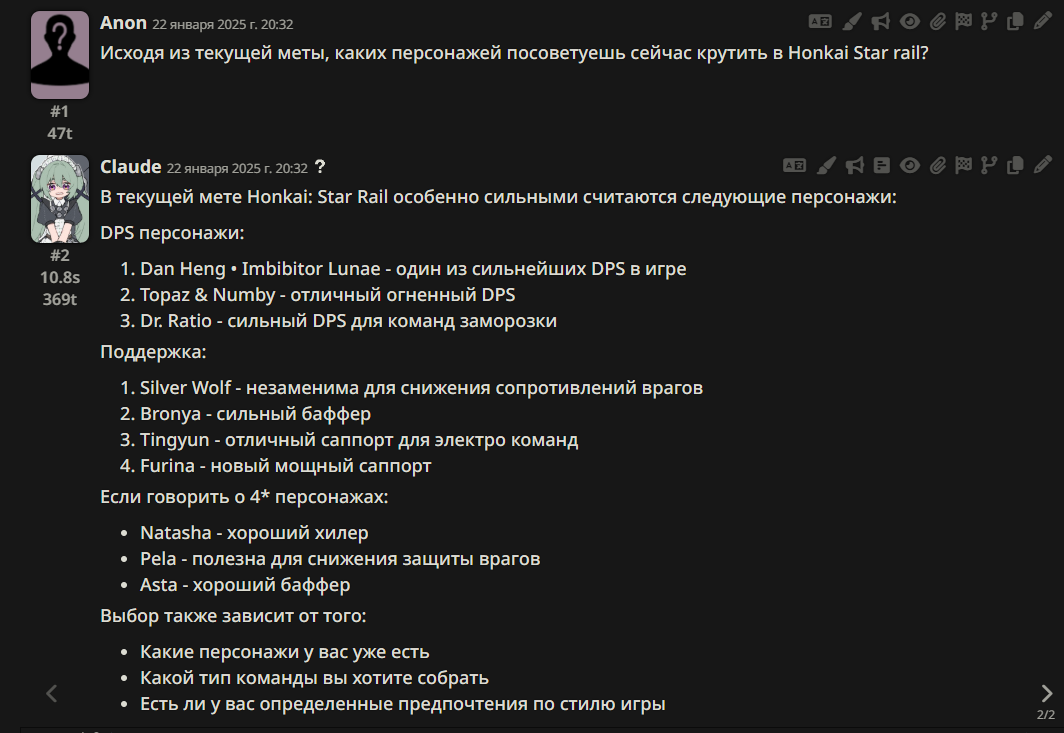Image resolution: width=1064 pixels, height=733 pixels.
Task: Attach a file to Claude's message via paperclip
Action: tap(938, 166)
